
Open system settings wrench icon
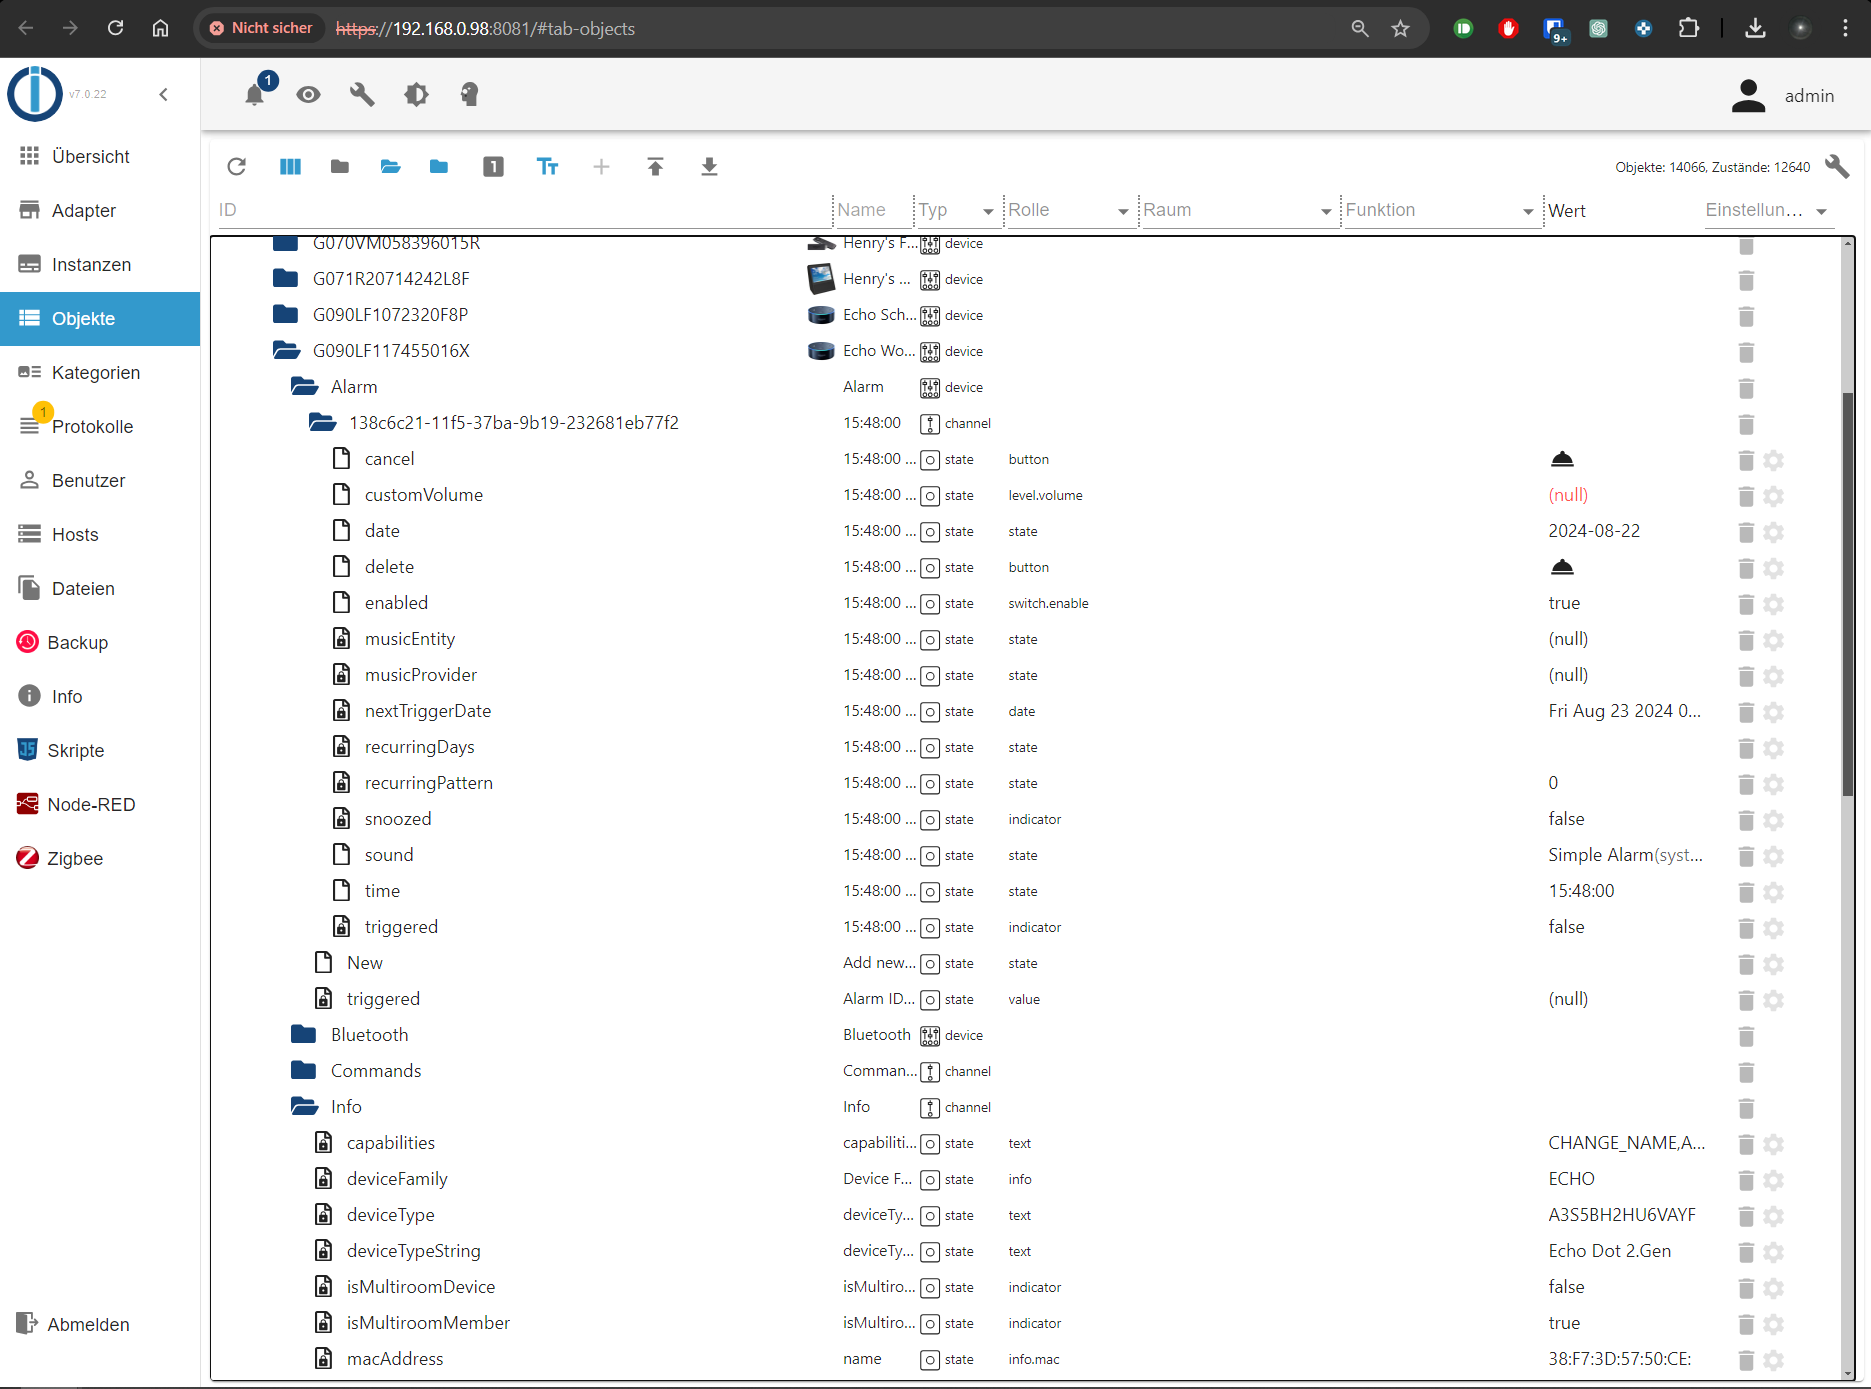[x=362, y=94]
